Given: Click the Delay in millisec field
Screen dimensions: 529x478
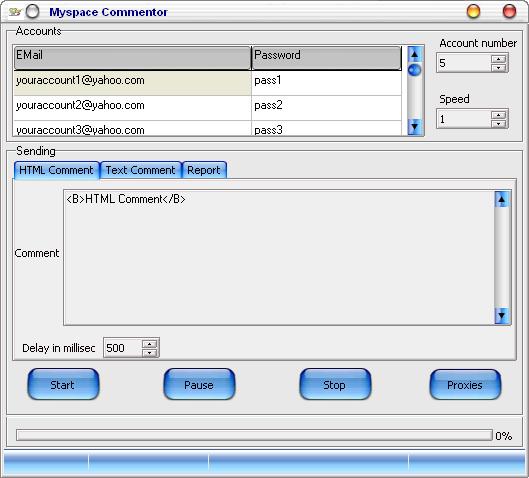Looking at the screenshot, I should pyautogui.click(x=123, y=348).
